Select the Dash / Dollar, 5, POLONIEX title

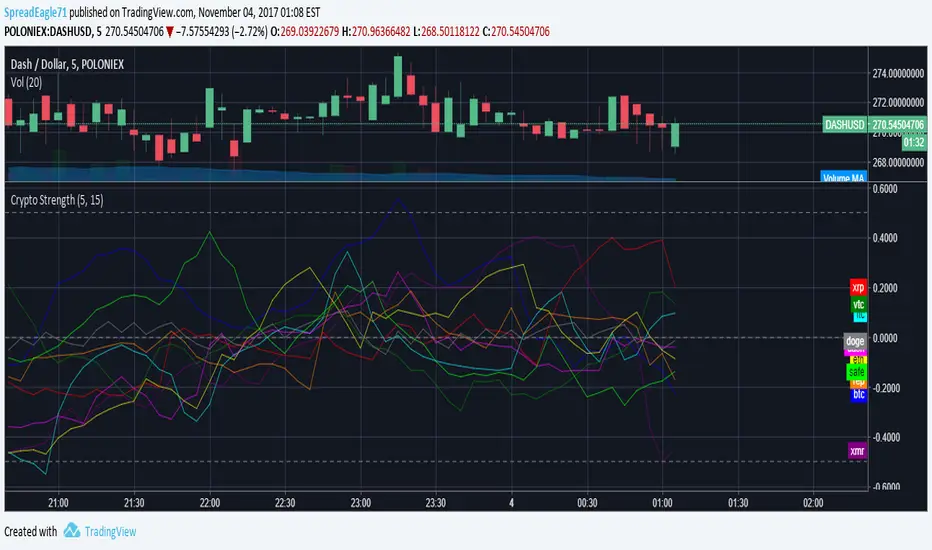click(x=67, y=64)
